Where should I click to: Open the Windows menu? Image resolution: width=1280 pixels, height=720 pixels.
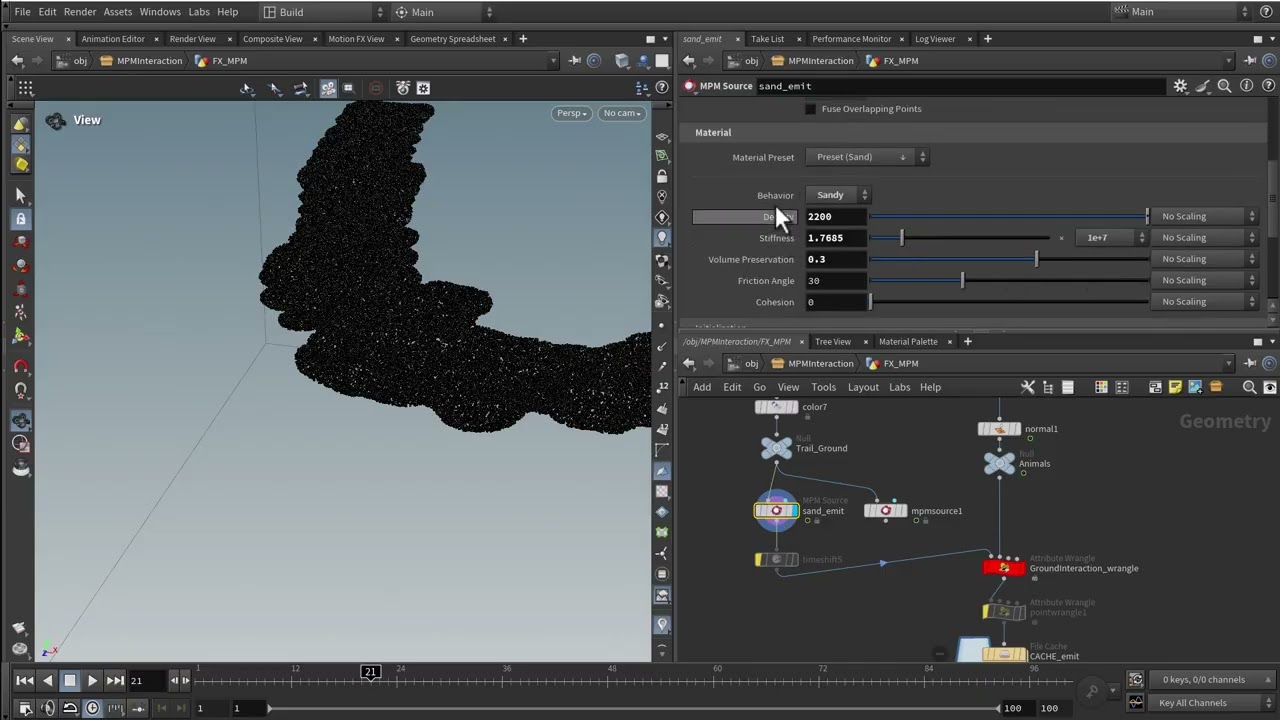pos(160,12)
